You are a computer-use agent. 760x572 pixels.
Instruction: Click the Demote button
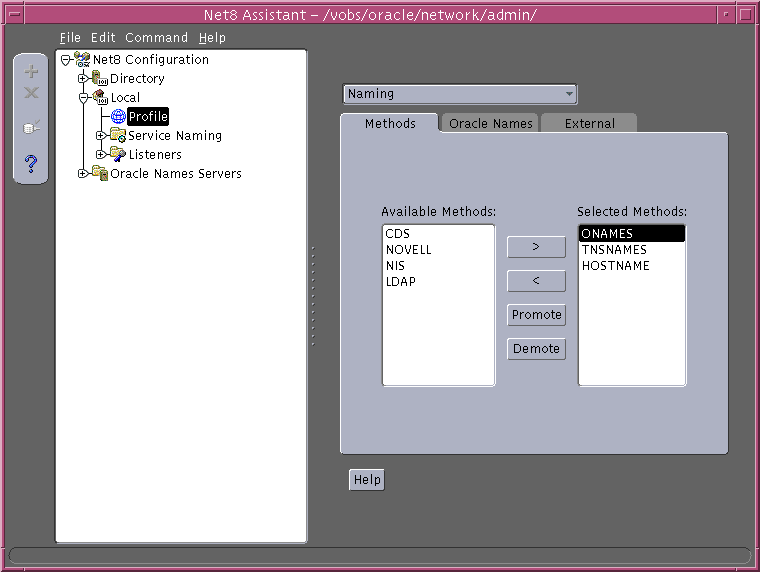point(537,349)
